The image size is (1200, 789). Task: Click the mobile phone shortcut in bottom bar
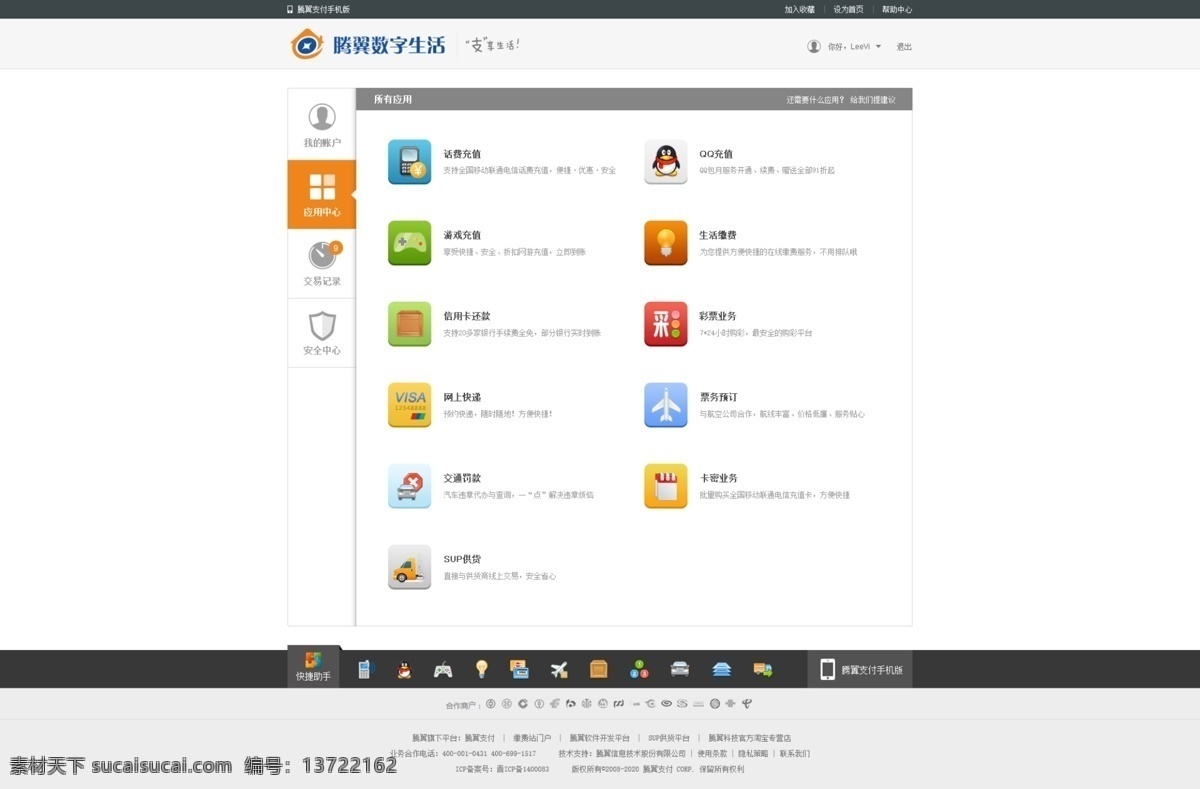pyautogui.click(x=364, y=670)
